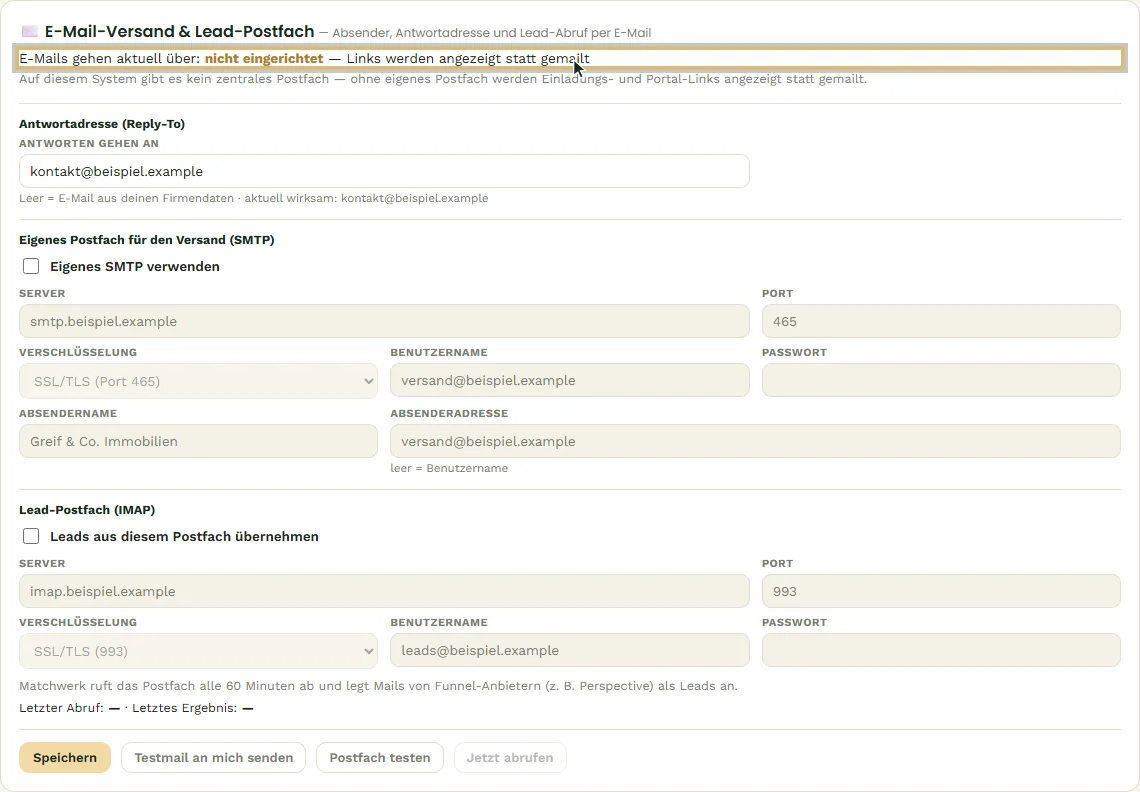Click the IMAP Passwort field
Screen dimensions: 1140x792
[x=941, y=650]
